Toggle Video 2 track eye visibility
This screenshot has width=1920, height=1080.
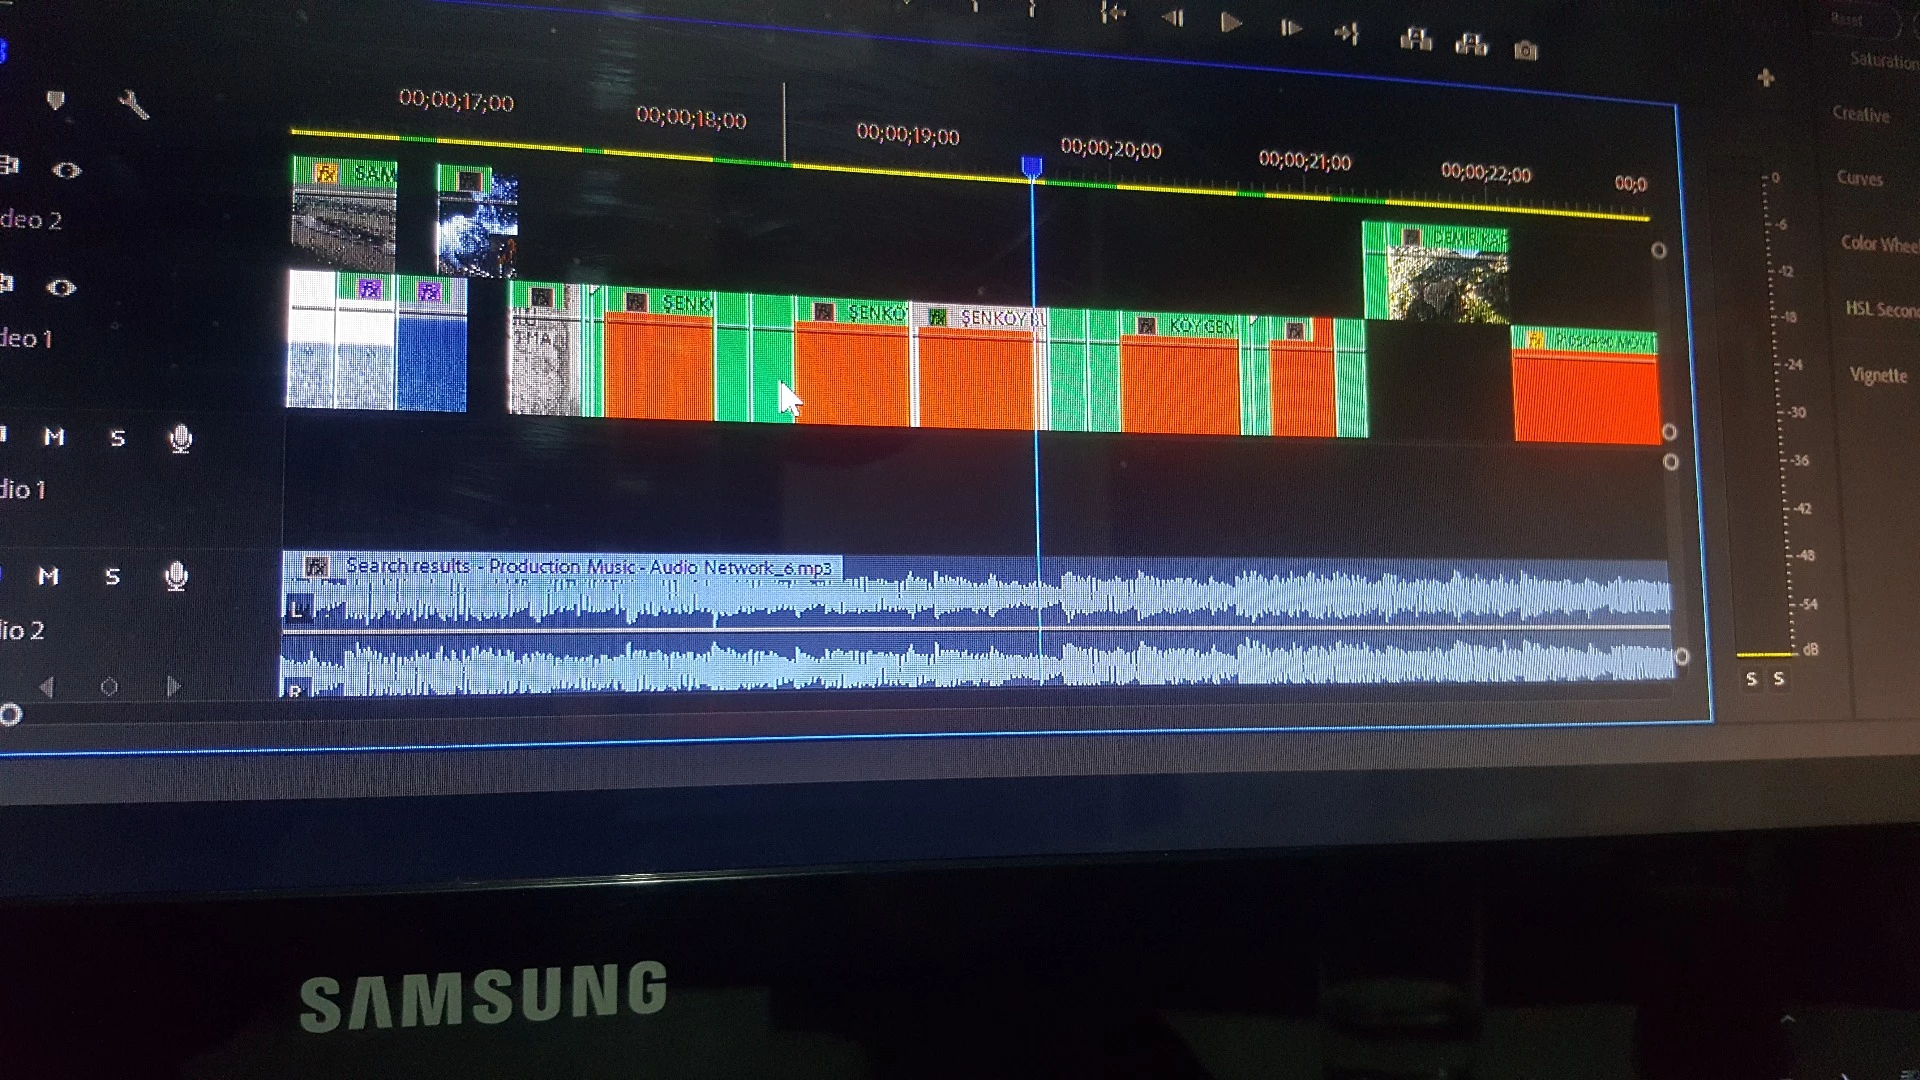click(x=66, y=170)
